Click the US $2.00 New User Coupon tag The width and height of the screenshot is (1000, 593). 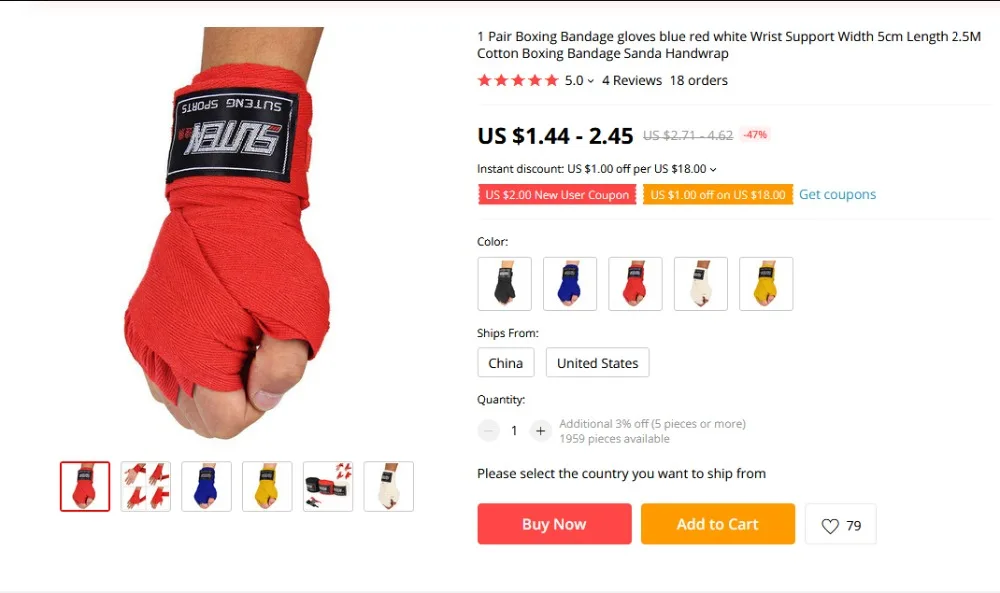click(557, 194)
